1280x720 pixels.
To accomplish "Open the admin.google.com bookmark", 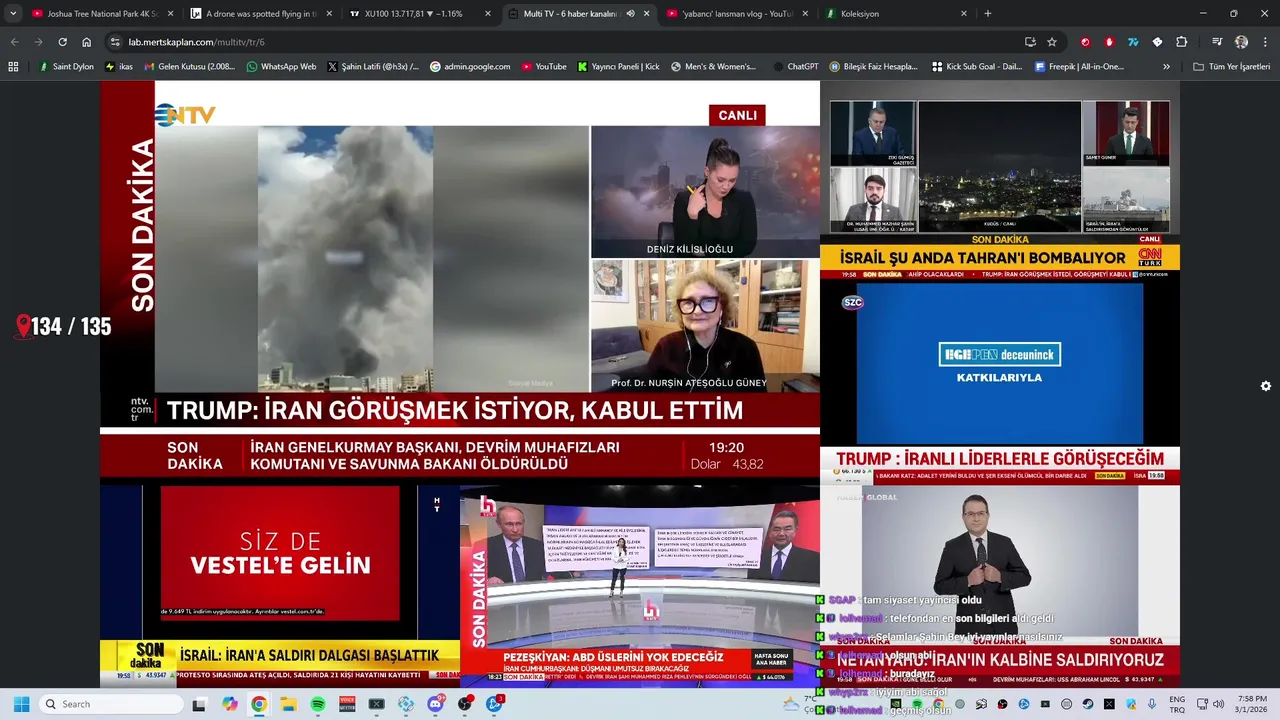I will [x=469, y=67].
